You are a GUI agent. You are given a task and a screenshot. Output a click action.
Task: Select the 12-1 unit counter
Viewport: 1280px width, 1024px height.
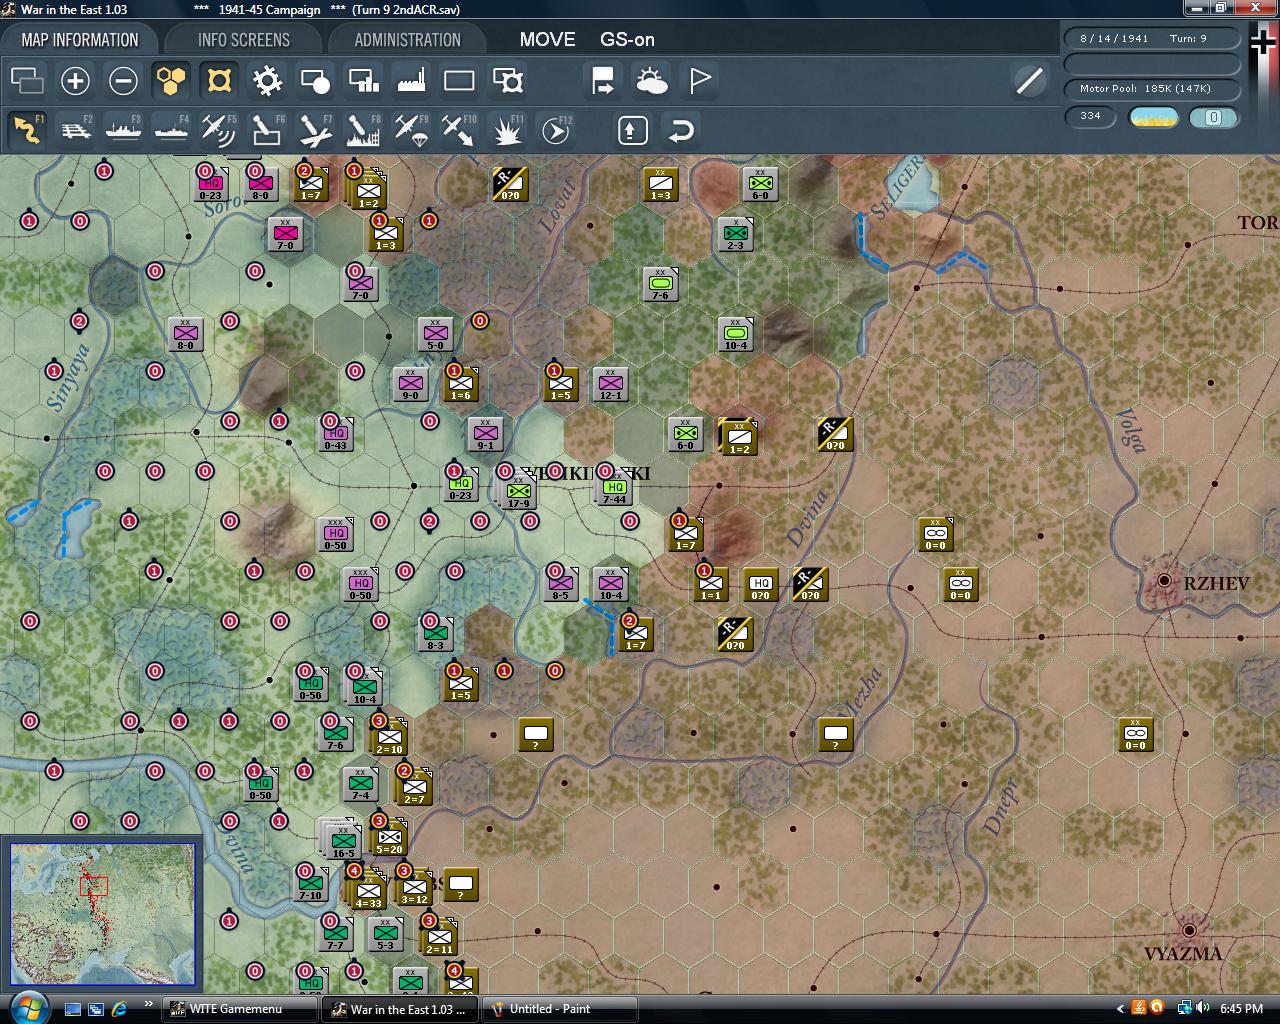610,385
